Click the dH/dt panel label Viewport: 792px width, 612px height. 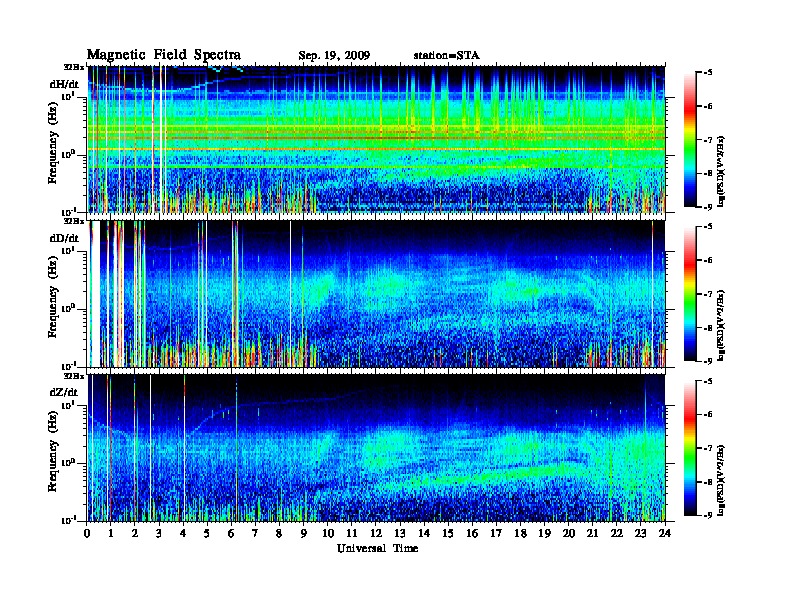point(64,84)
